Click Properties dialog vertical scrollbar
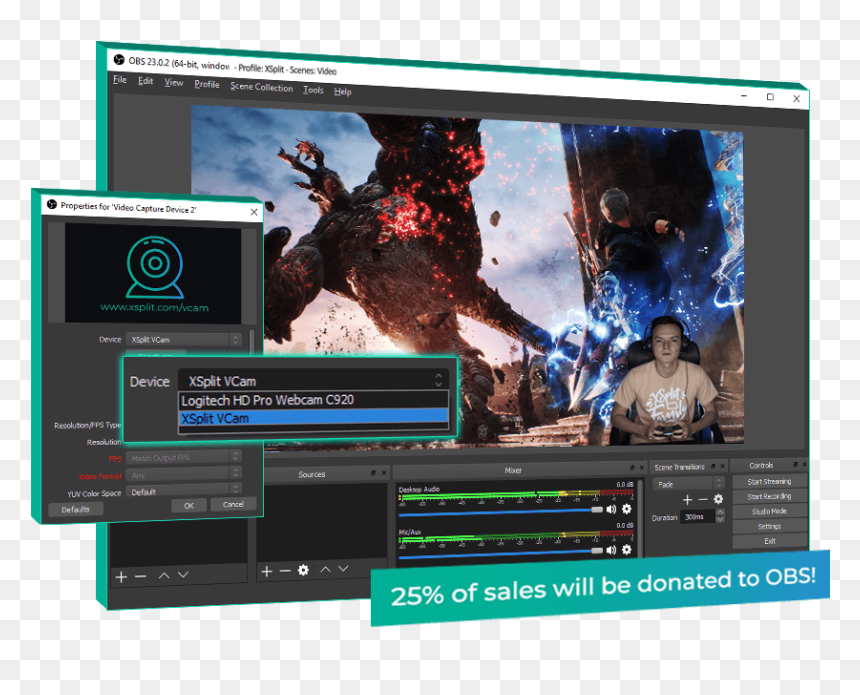Image resolution: width=860 pixels, height=695 pixels. [x=252, y=342]
